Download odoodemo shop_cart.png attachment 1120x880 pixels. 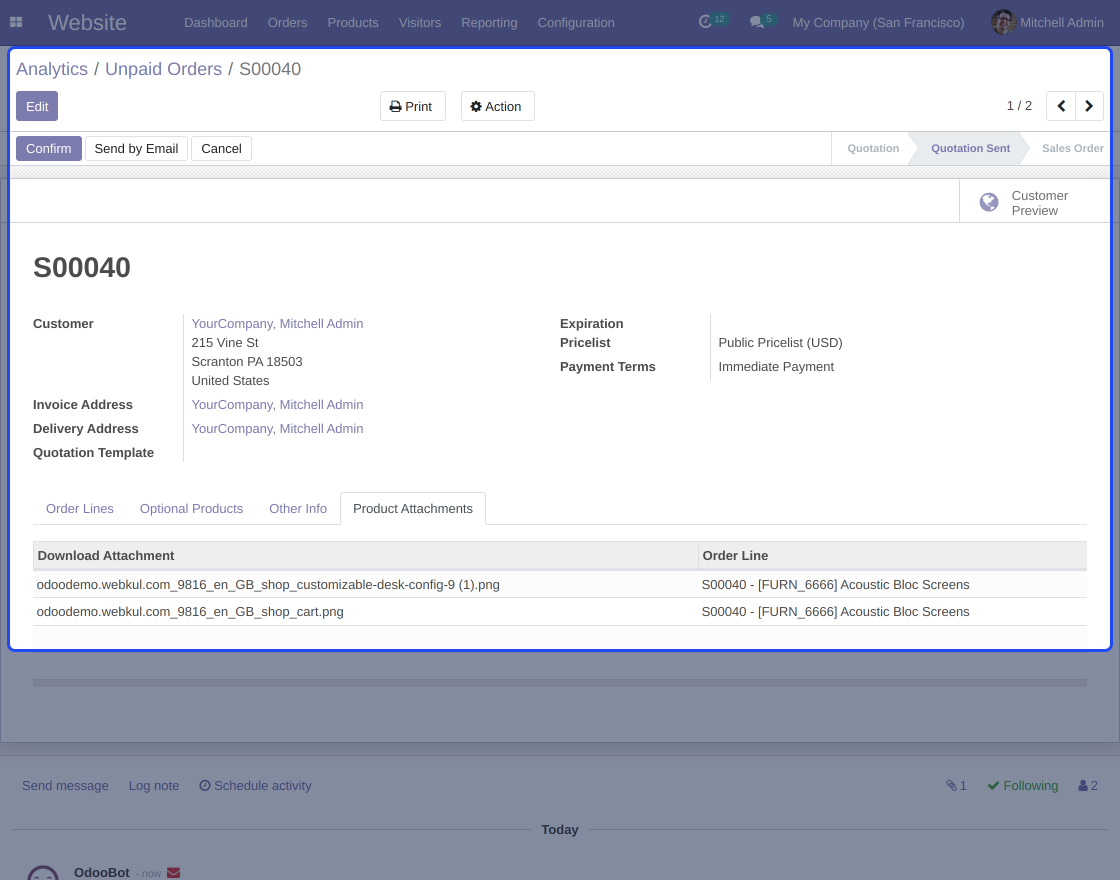[x=190, y=612]
